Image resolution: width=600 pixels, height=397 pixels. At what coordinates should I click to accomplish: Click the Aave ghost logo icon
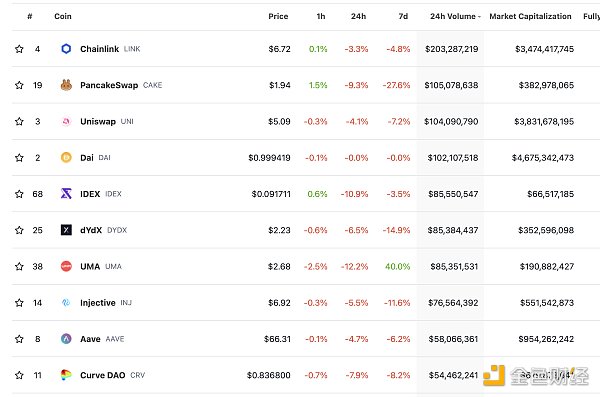pyautogui.click(x=66, y=338)
